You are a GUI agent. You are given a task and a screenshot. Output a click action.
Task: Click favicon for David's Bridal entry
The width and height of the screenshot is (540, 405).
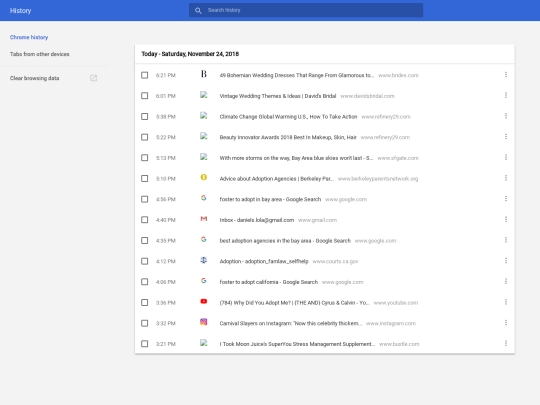tap(204, 95)
